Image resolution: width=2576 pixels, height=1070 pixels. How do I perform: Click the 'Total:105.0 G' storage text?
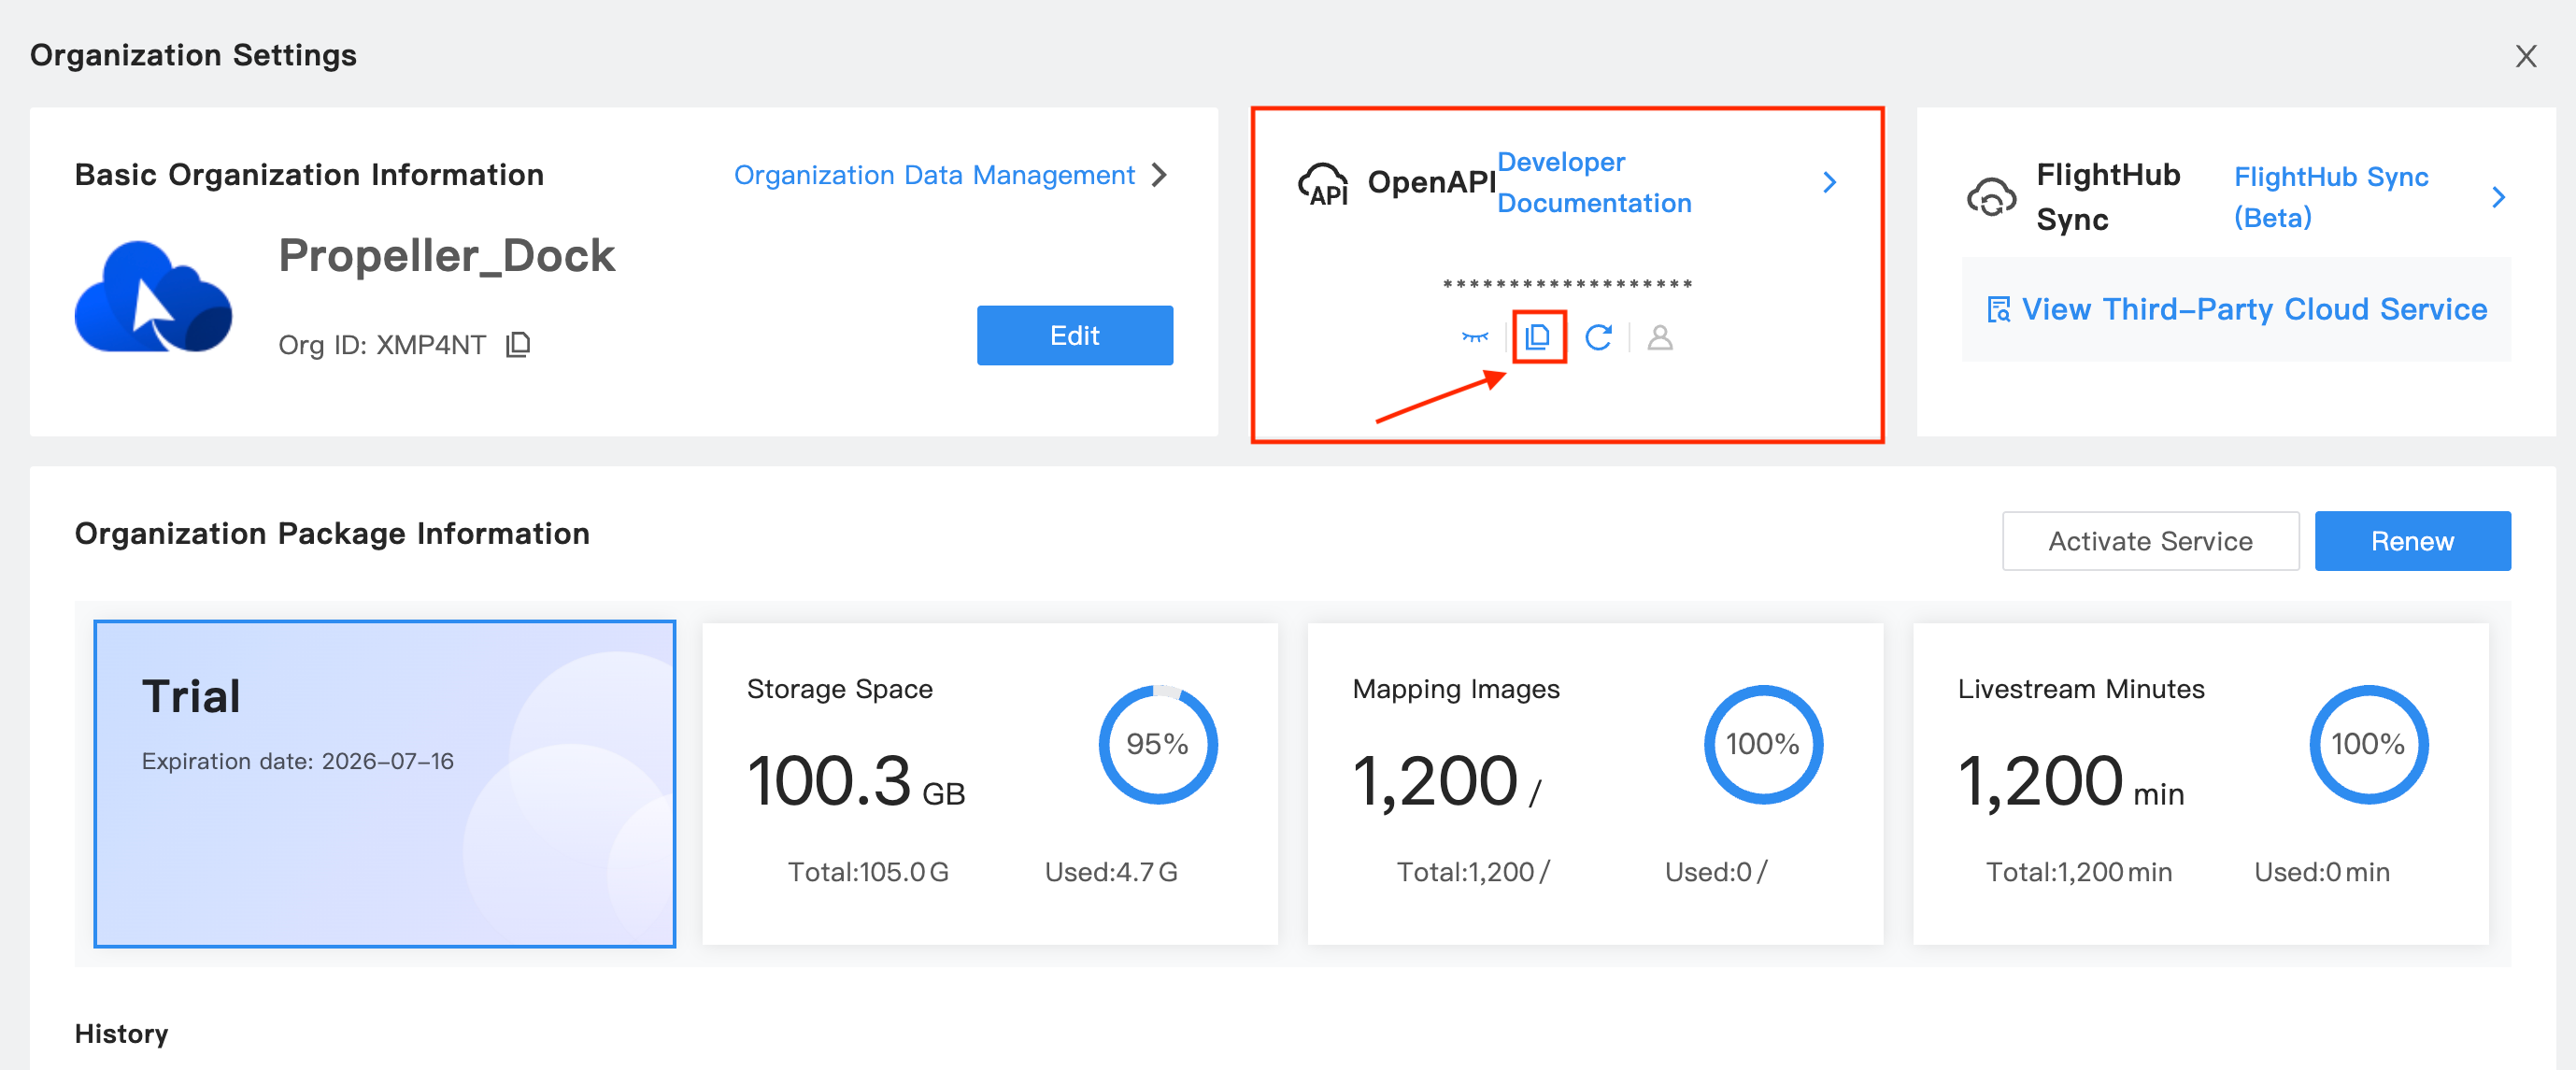pos(868,872)
